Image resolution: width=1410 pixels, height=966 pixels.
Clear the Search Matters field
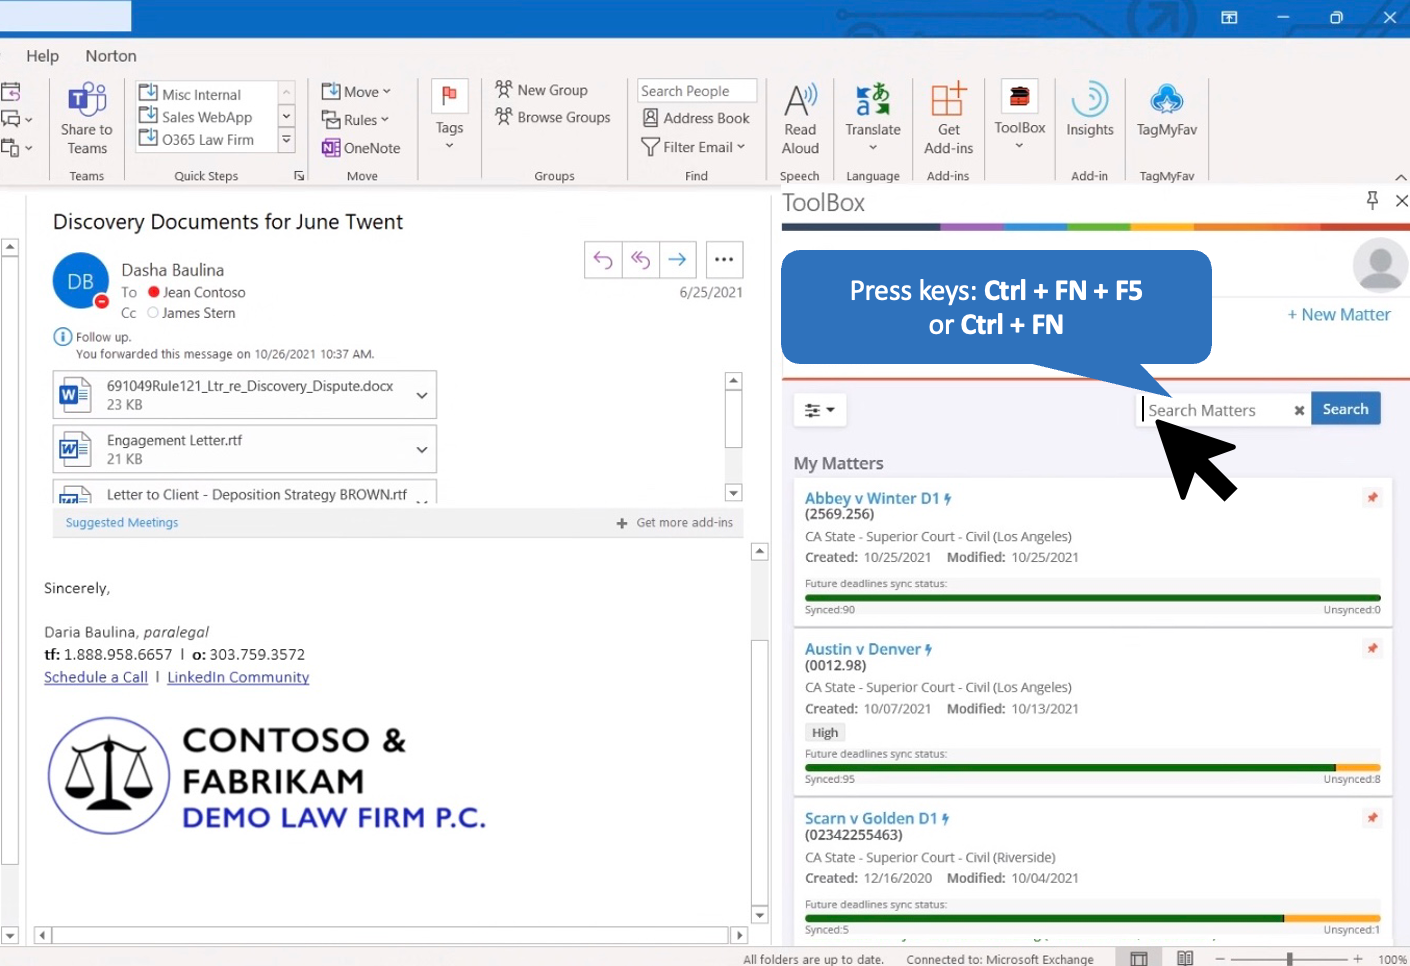1299,410
